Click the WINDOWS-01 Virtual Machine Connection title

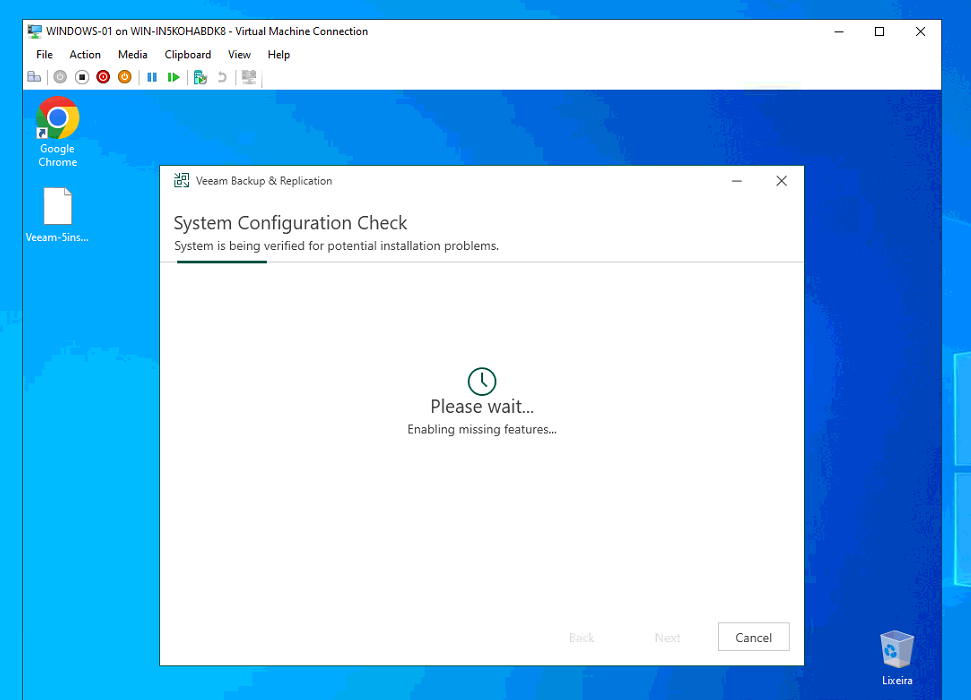coord(207,31)
